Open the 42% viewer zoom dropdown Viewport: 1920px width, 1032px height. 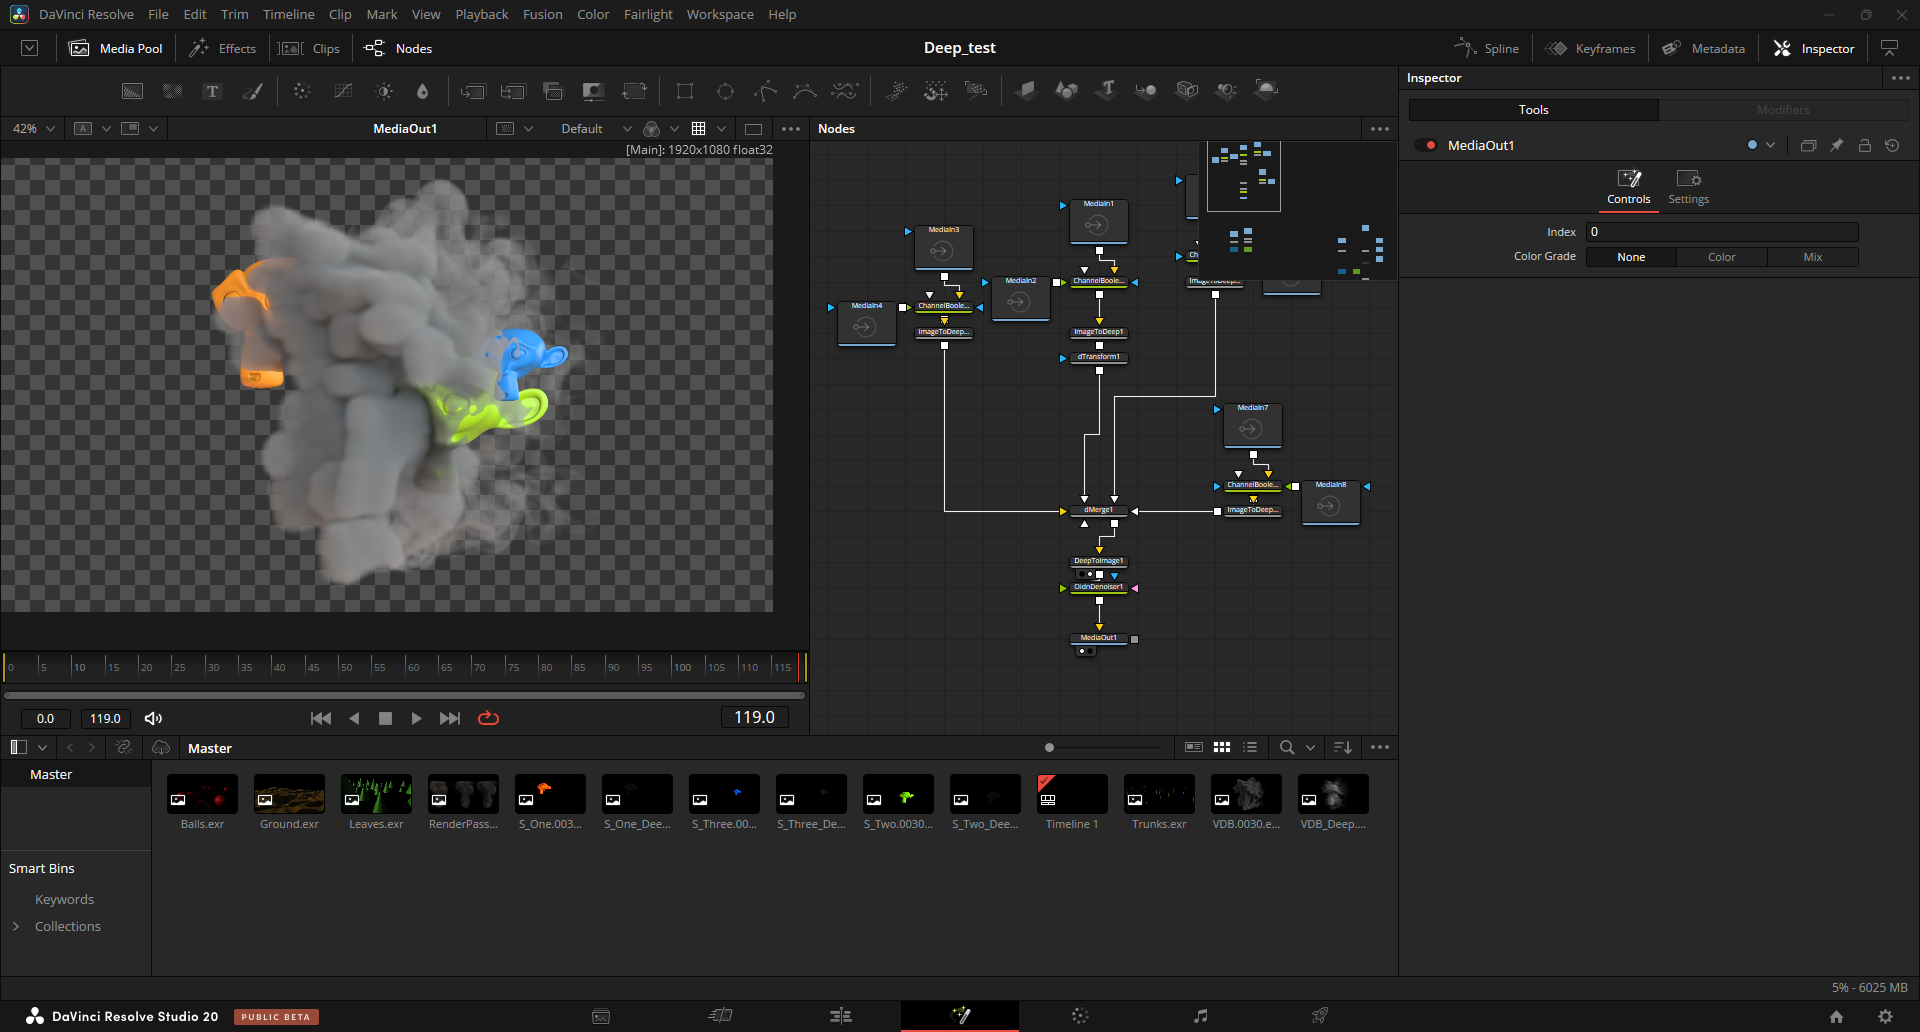[x=33, y=128]
